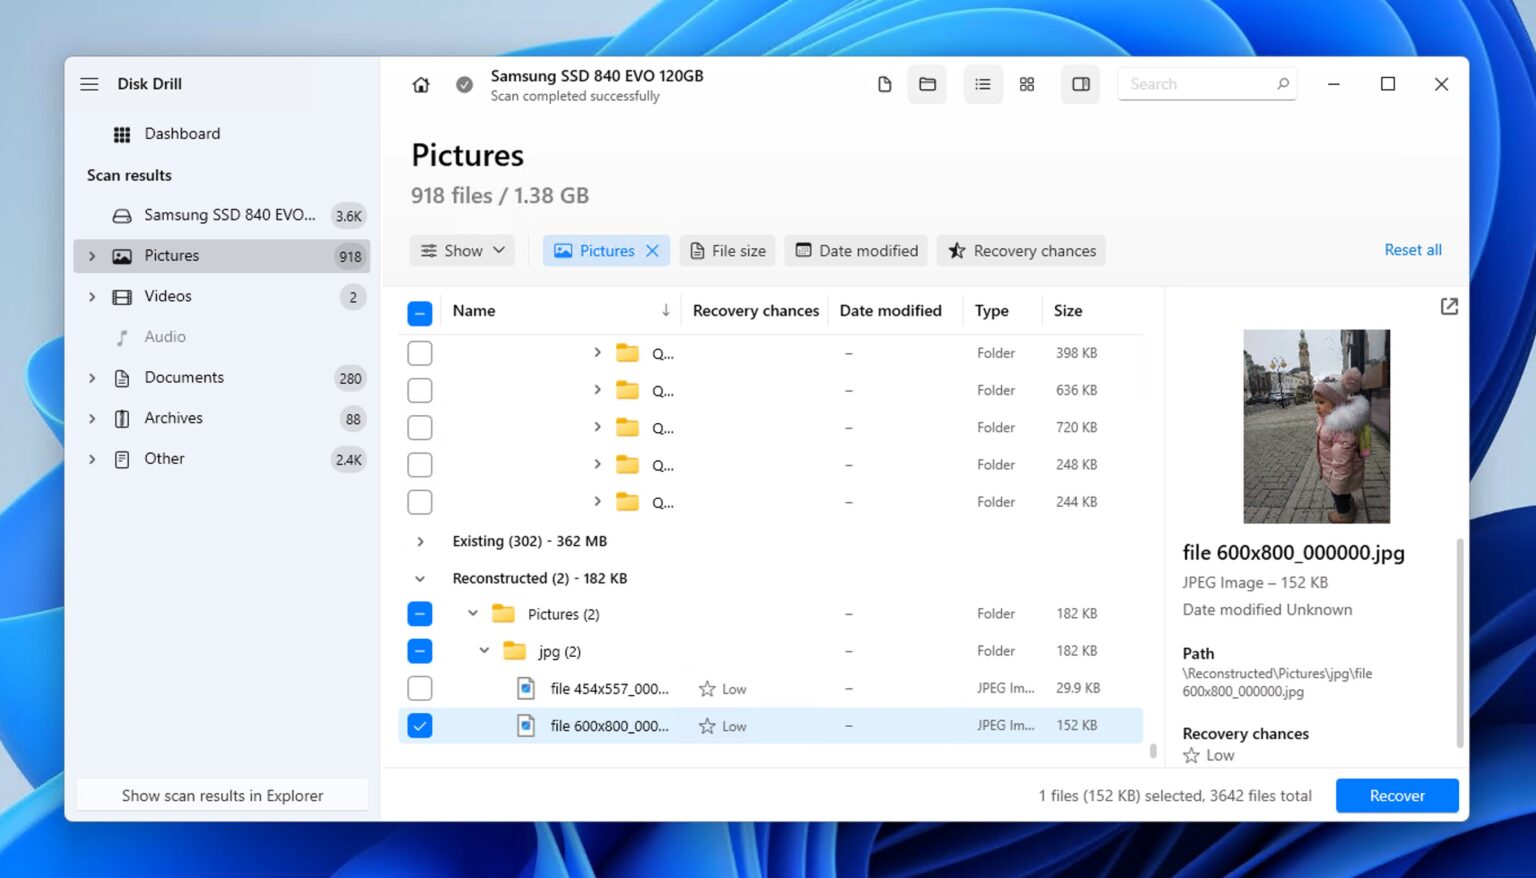Switch to flat file view mode
The height and width of the screenshot is (878, 1536).
pyautogui.click(x=884, y=84)
